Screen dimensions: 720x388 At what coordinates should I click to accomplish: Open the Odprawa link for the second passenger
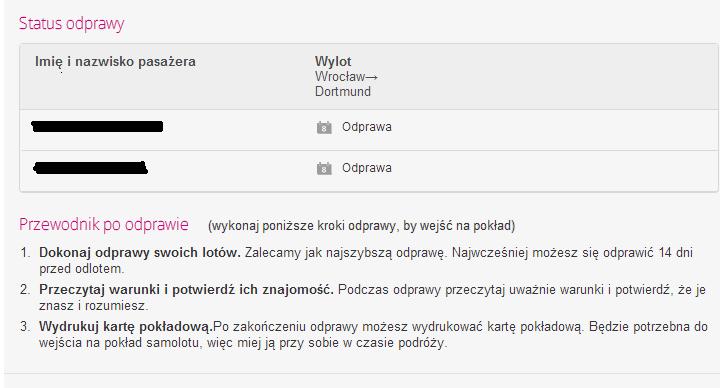point(366,168)
